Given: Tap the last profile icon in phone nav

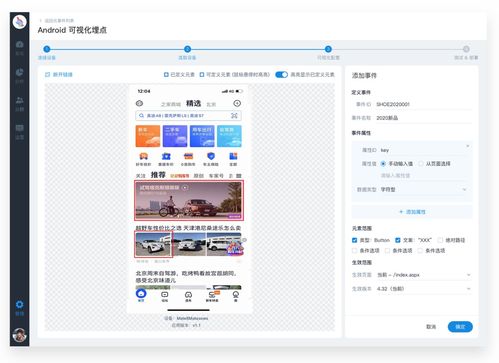Looking at the screenshot, I should pos(236,295).
